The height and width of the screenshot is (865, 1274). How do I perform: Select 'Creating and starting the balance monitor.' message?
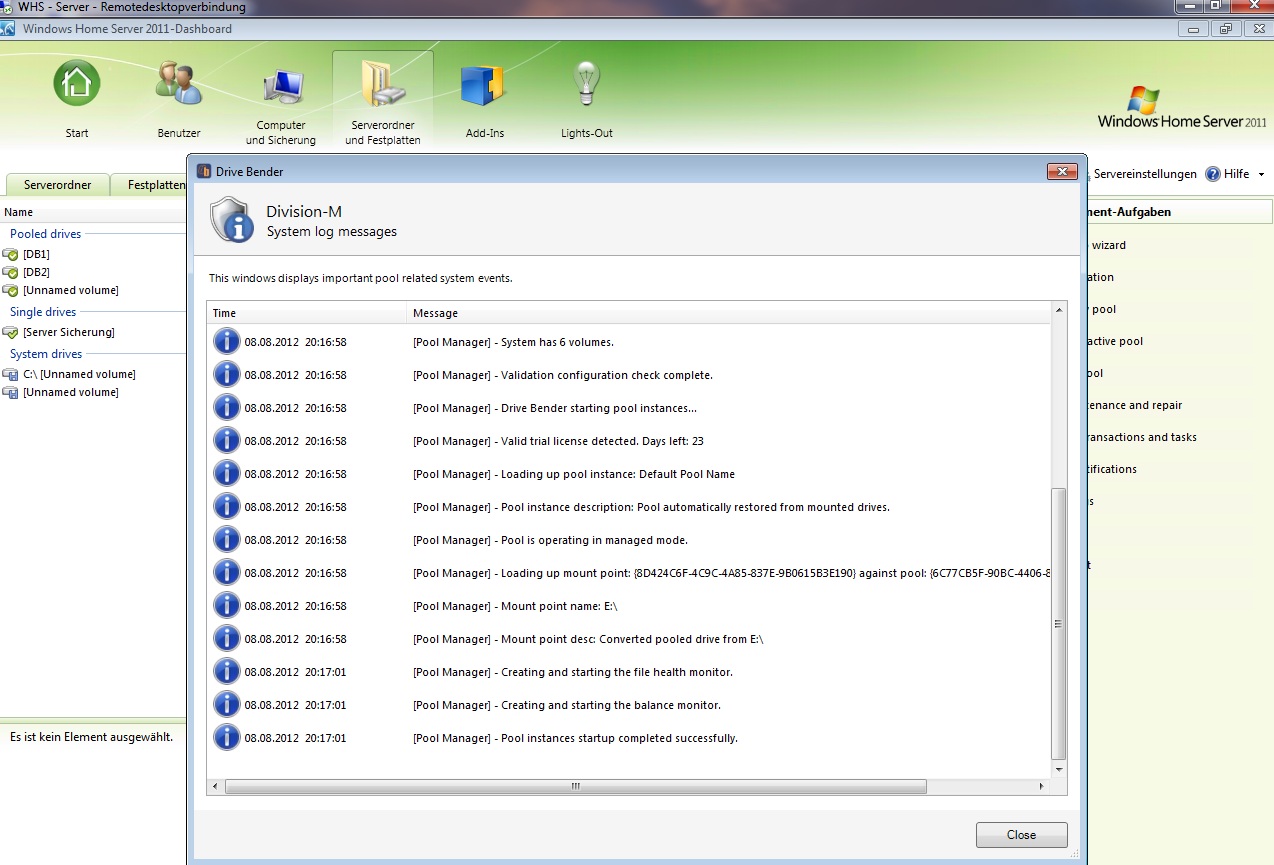(567, 705)
